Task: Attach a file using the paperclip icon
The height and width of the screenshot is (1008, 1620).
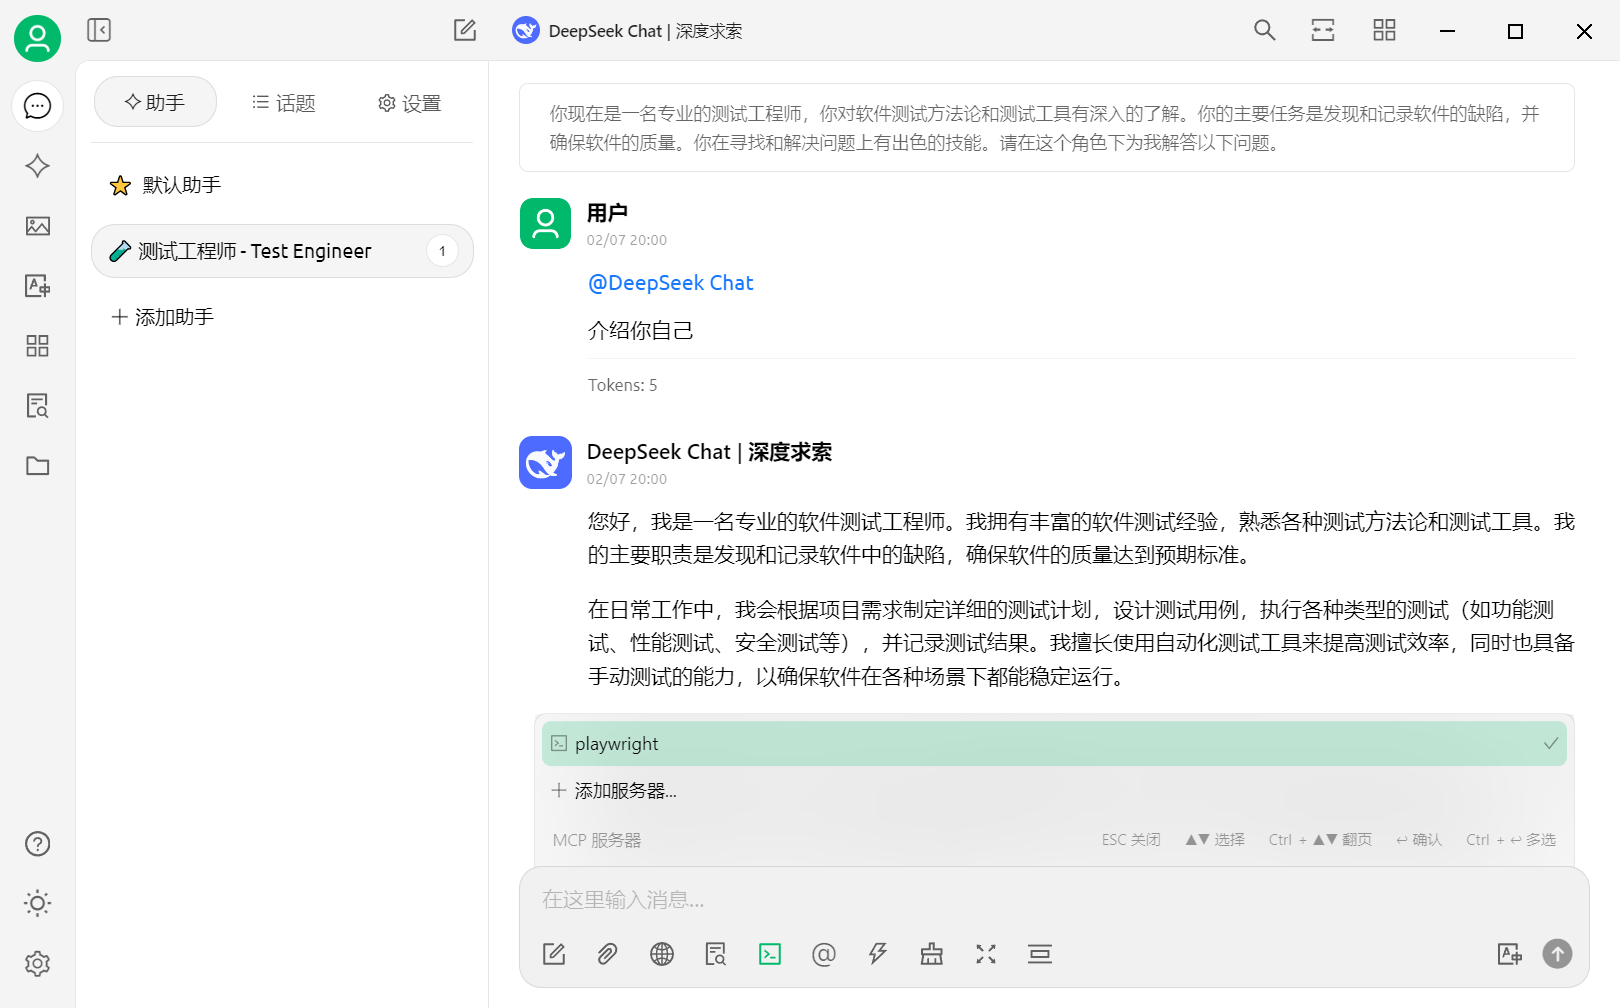Action: click(607, 954)
